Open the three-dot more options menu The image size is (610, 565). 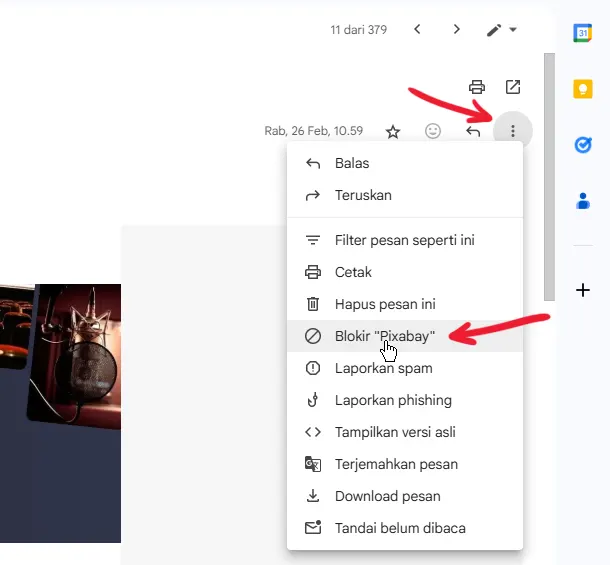click(513, 131)
